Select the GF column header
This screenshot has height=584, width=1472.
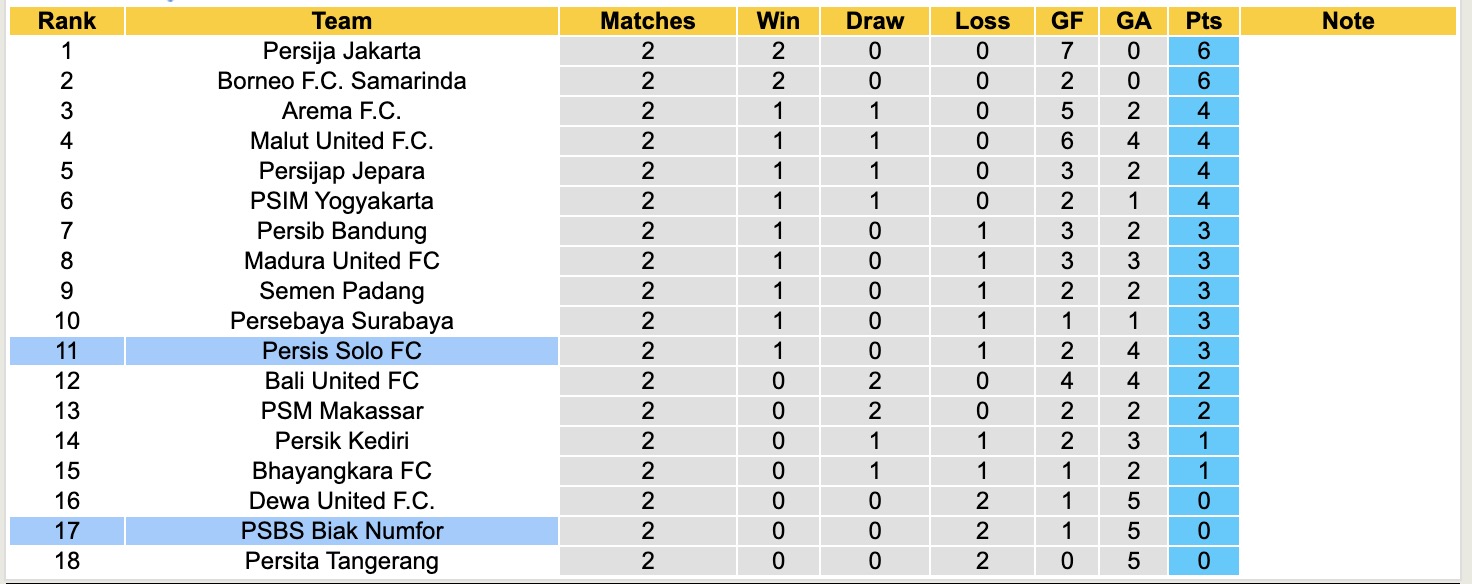[x=1068, y=21]
